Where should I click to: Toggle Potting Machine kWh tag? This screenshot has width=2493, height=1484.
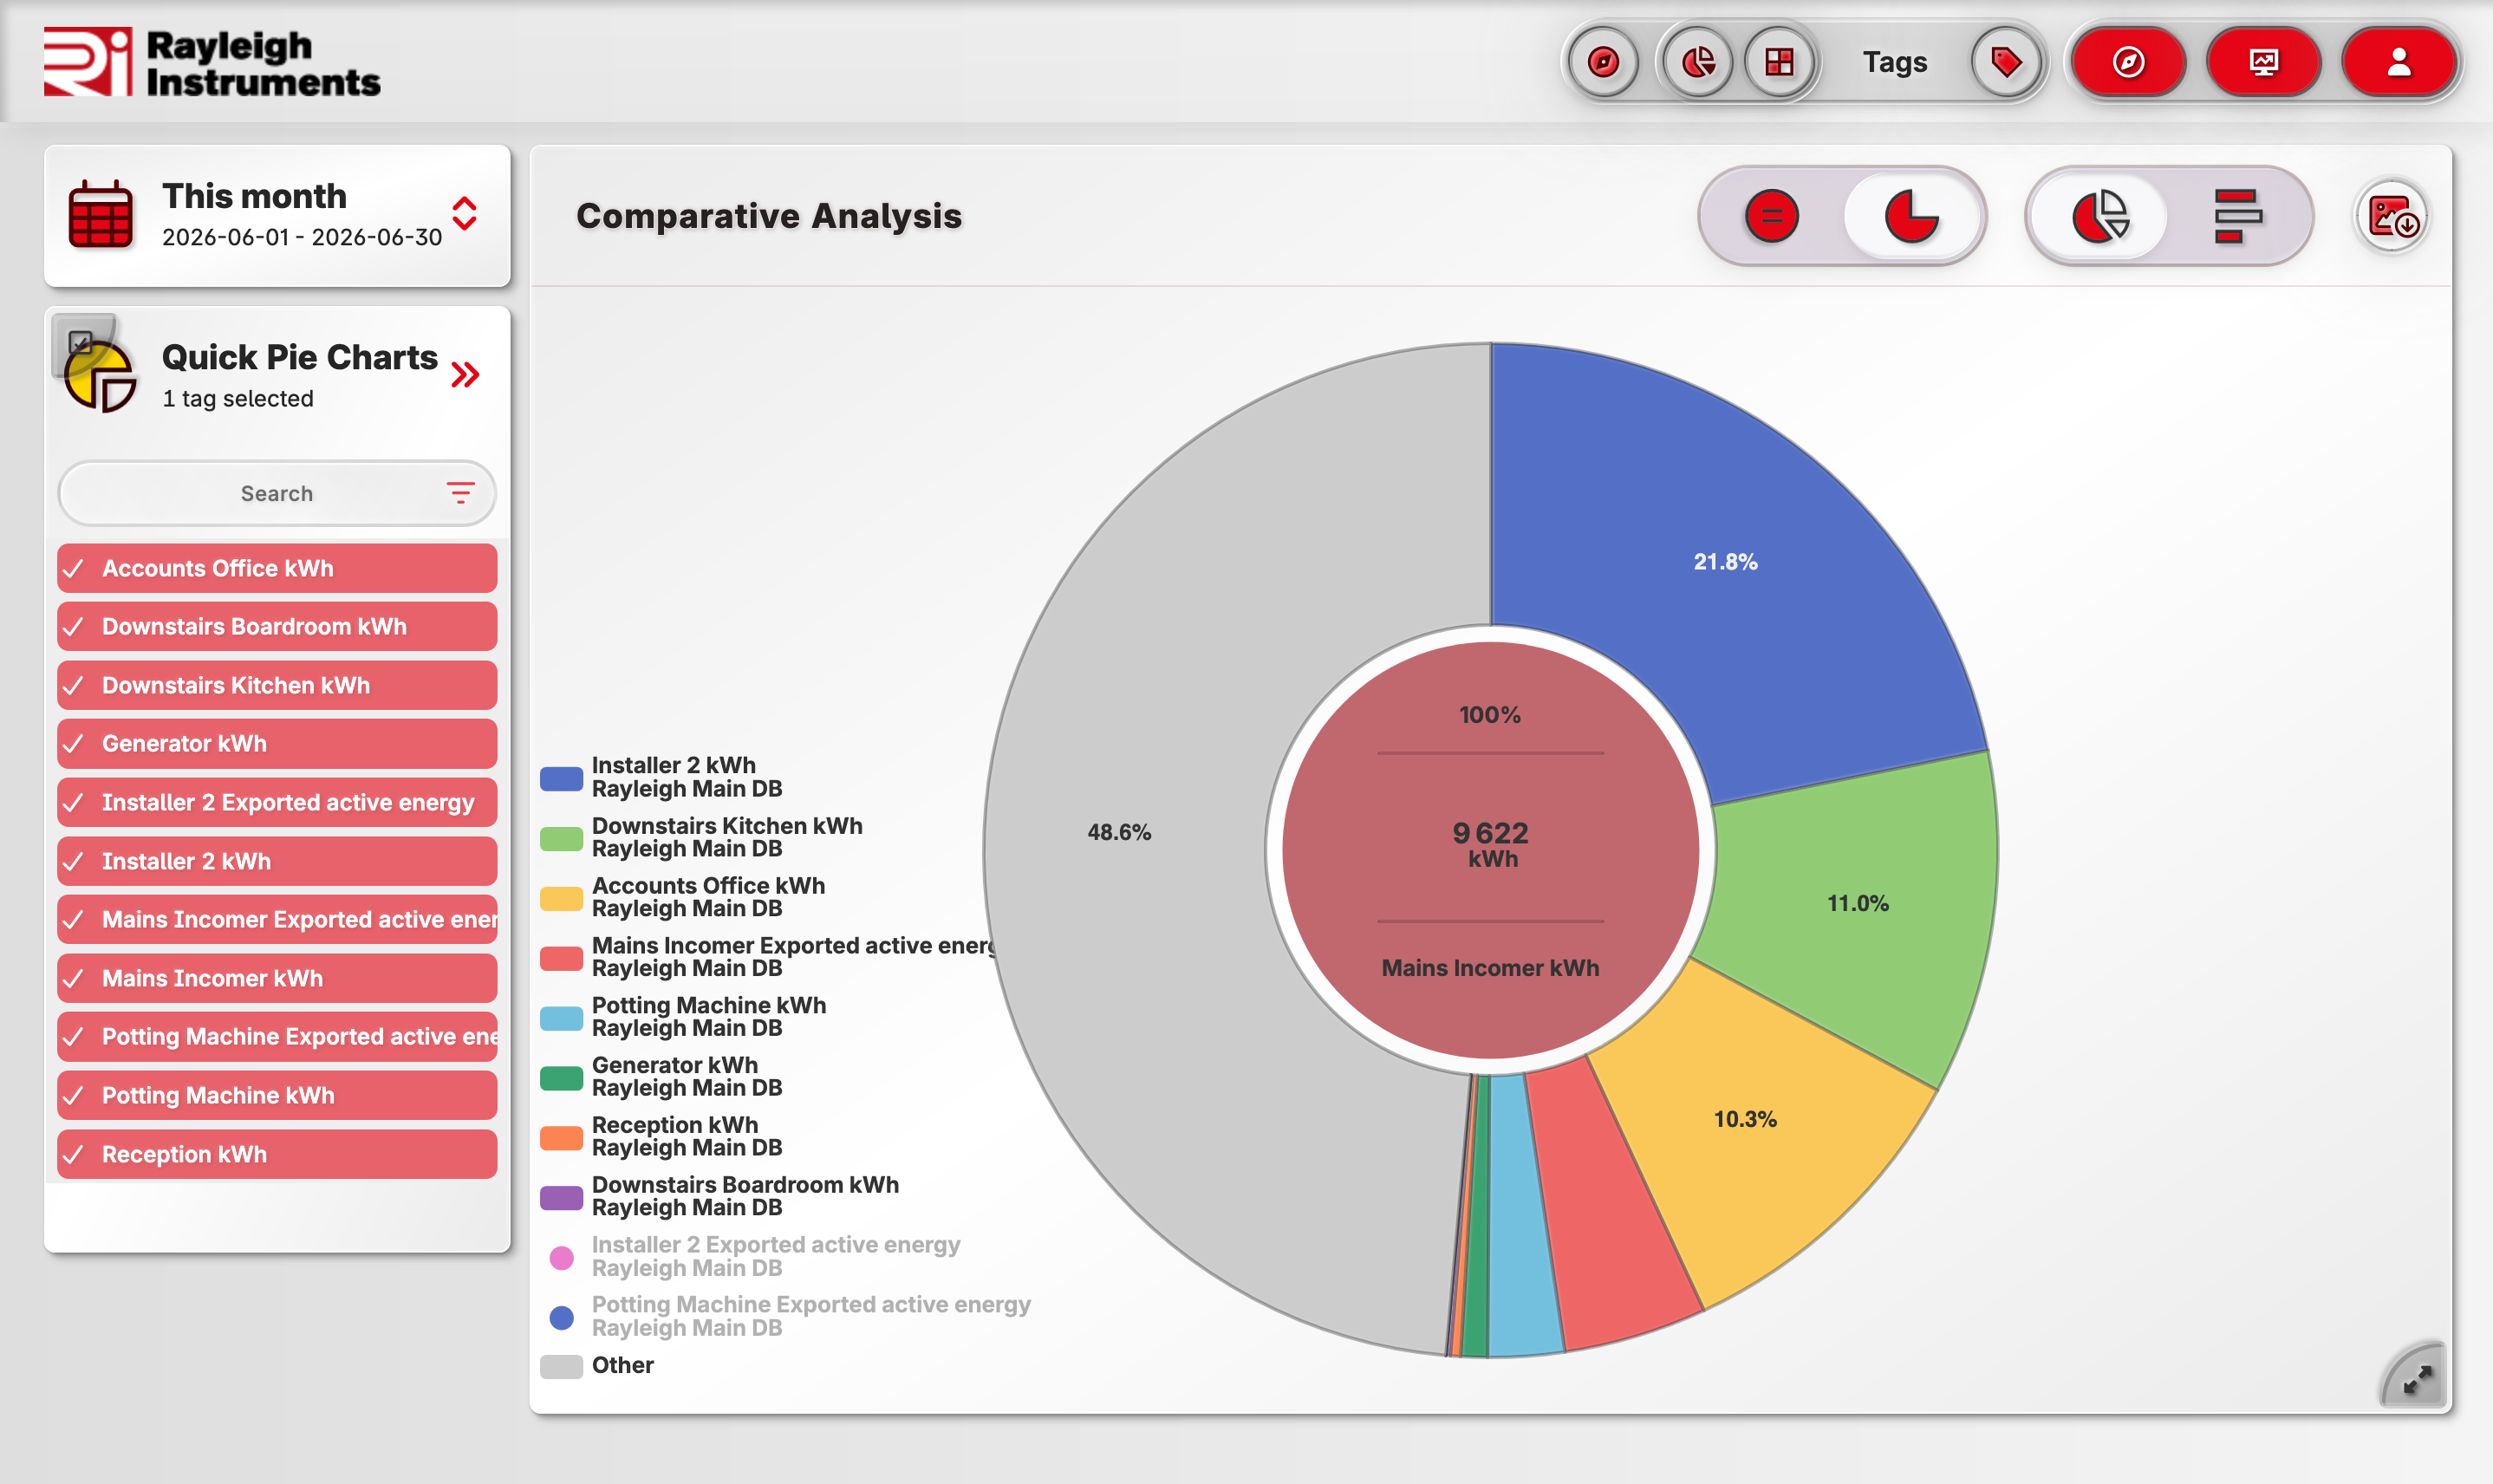tap(277, 1095)
